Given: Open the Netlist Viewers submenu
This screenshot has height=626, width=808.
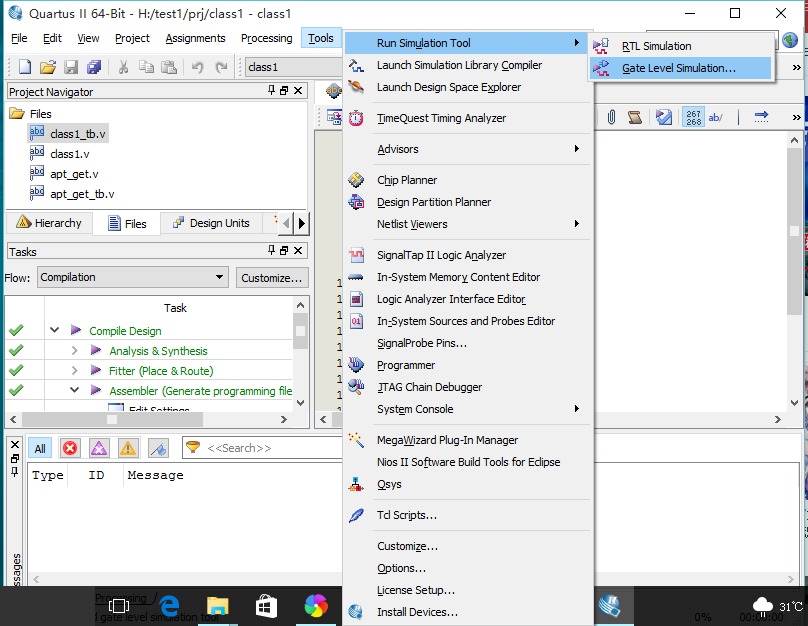Looking at the screenshot, I should point(468,224).
